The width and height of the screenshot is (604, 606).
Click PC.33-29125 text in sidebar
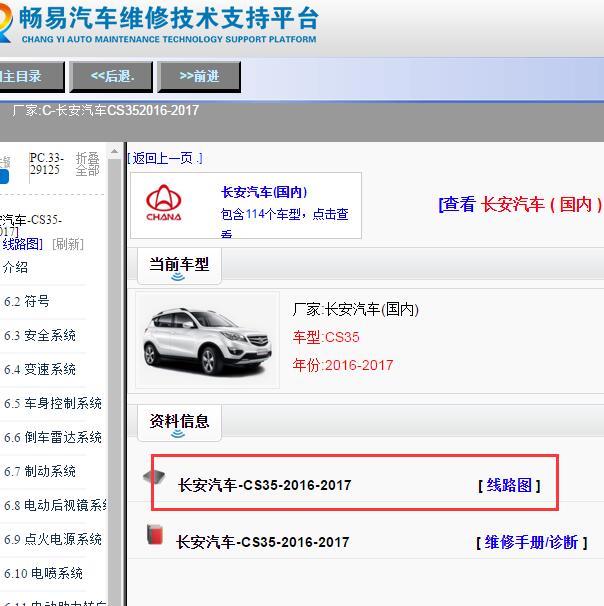click(46, 164)
